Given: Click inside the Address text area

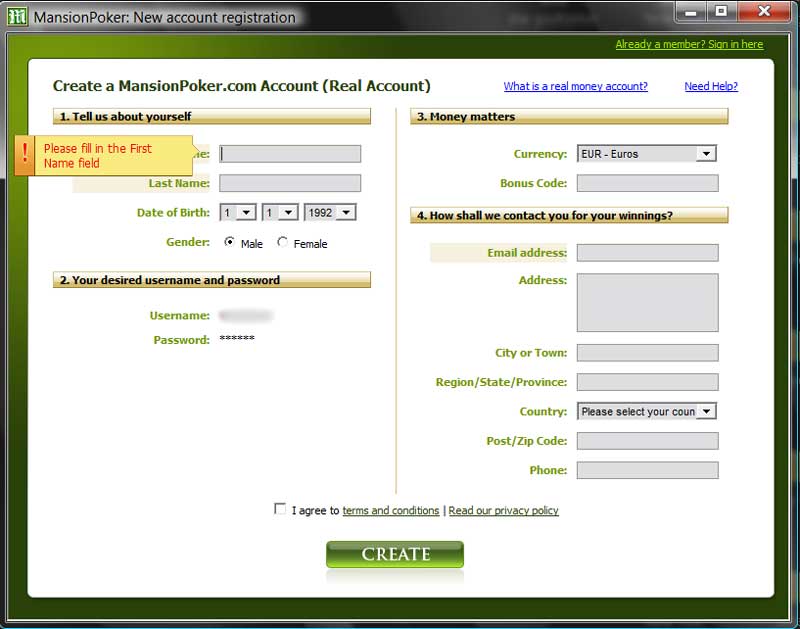Looking at the screenshot, I should [x=647, y=303].
